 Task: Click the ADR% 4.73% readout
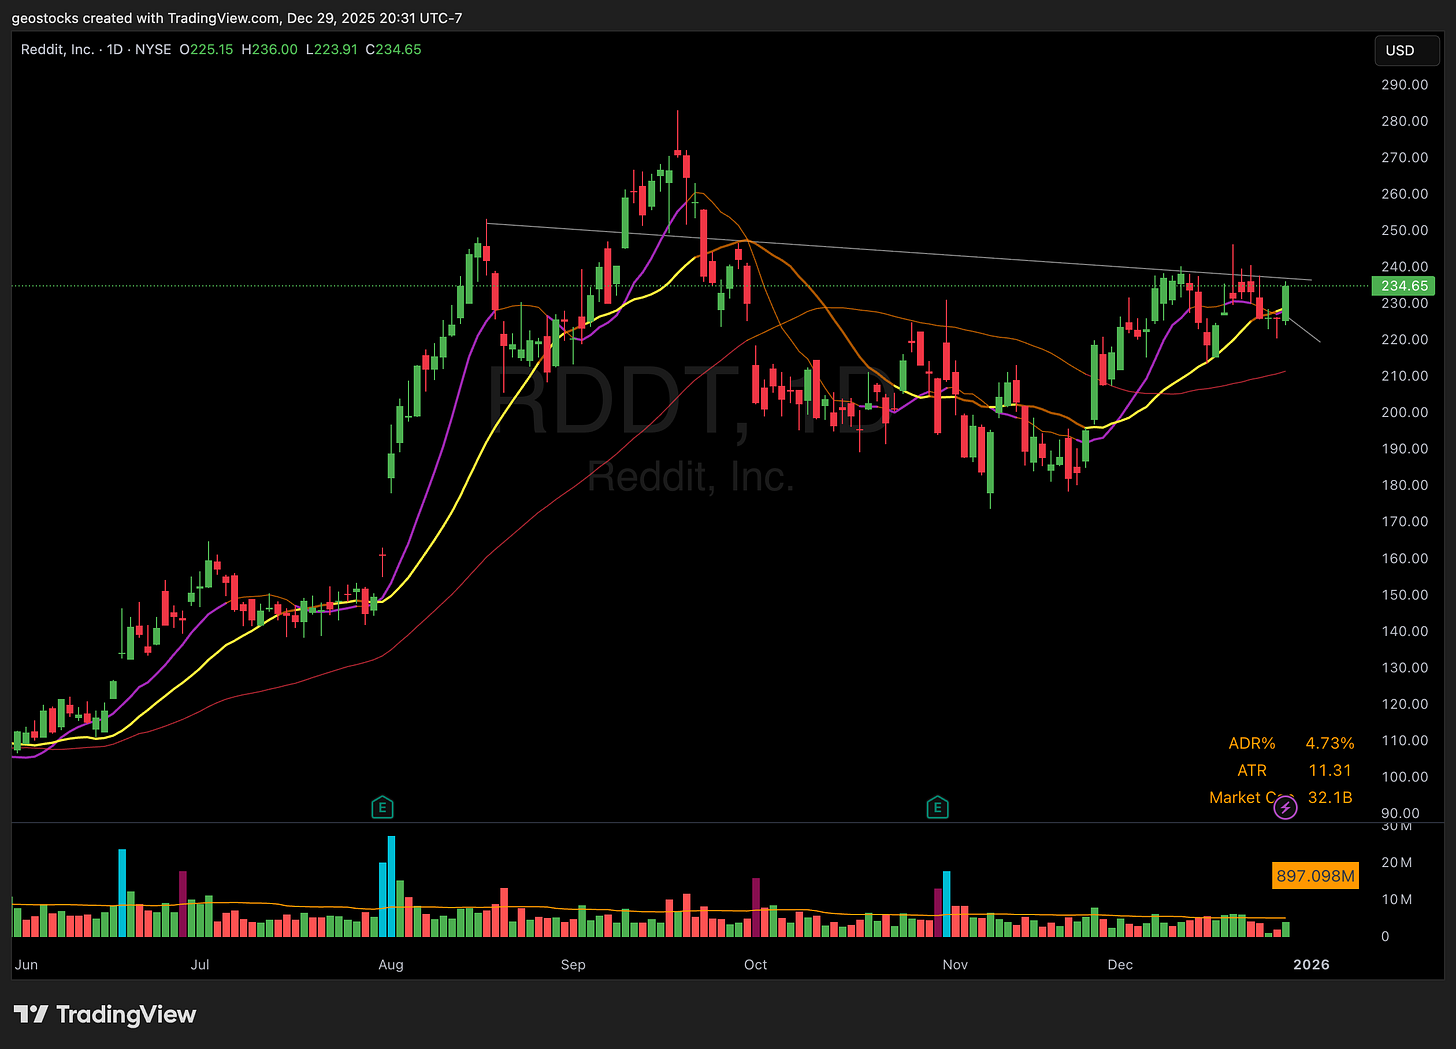point(1291,743)
